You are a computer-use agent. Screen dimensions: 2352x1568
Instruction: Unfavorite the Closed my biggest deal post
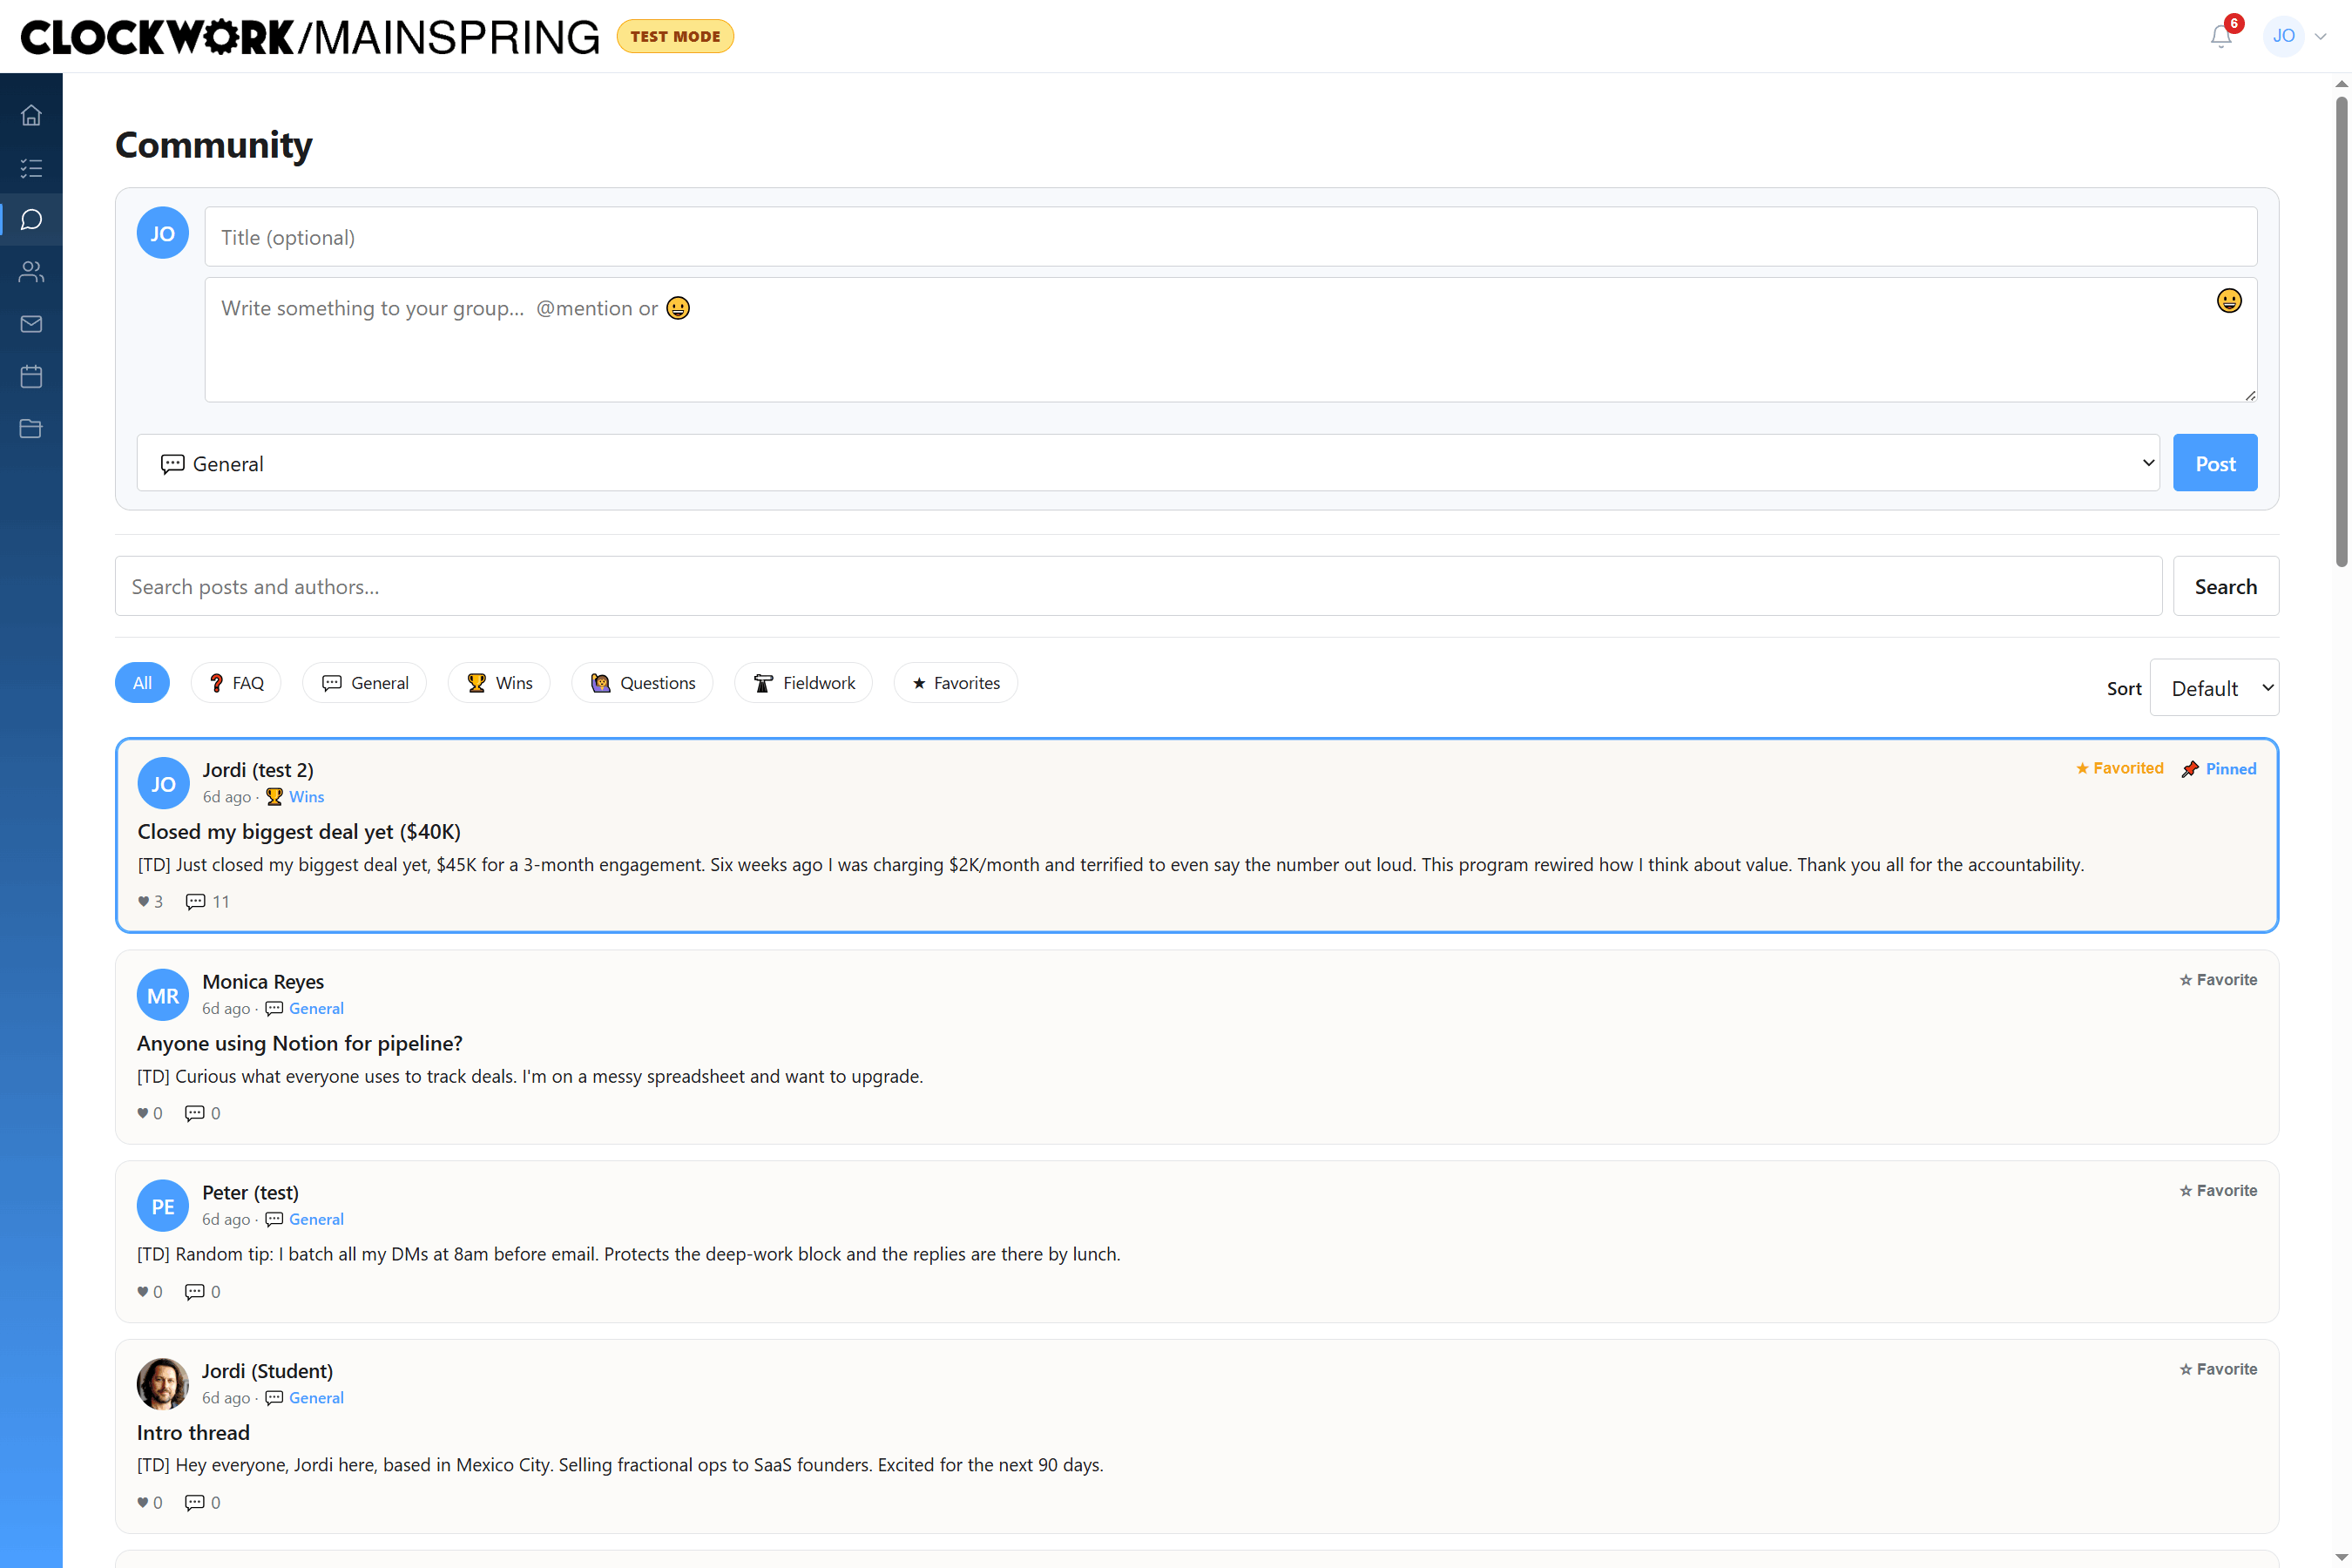click(2119, 768)
